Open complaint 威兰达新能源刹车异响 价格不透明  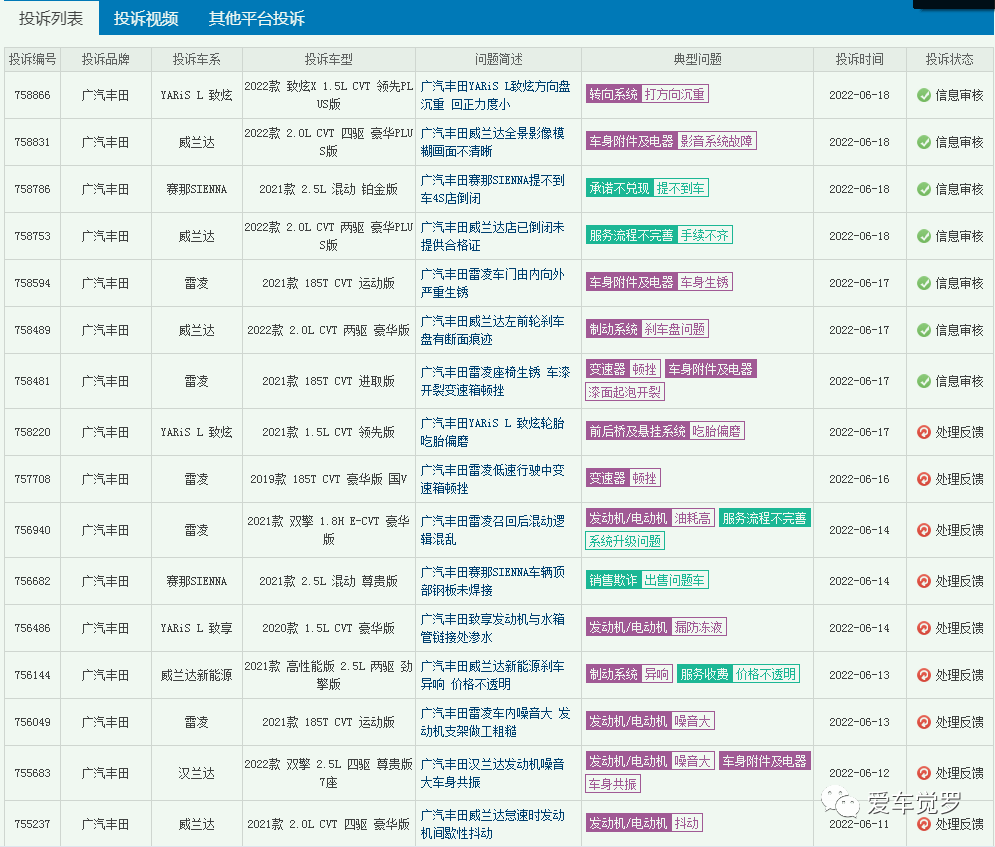[492, 675]
